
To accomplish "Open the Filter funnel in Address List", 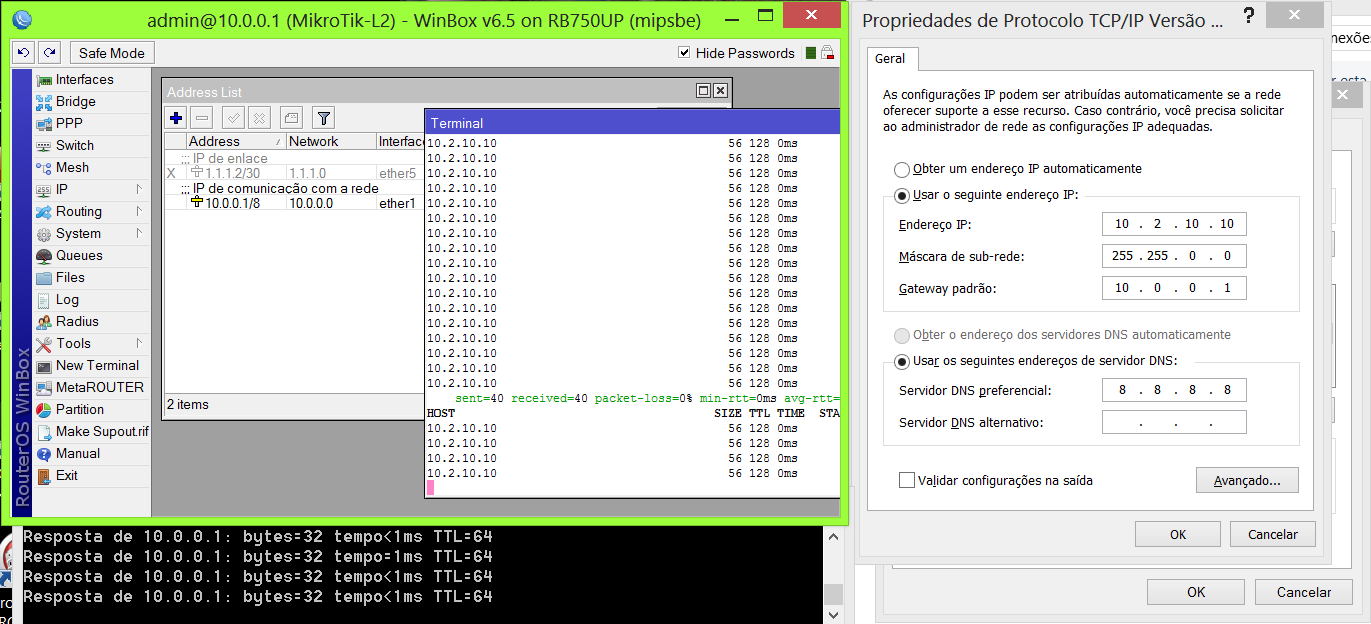I will 323,118.
